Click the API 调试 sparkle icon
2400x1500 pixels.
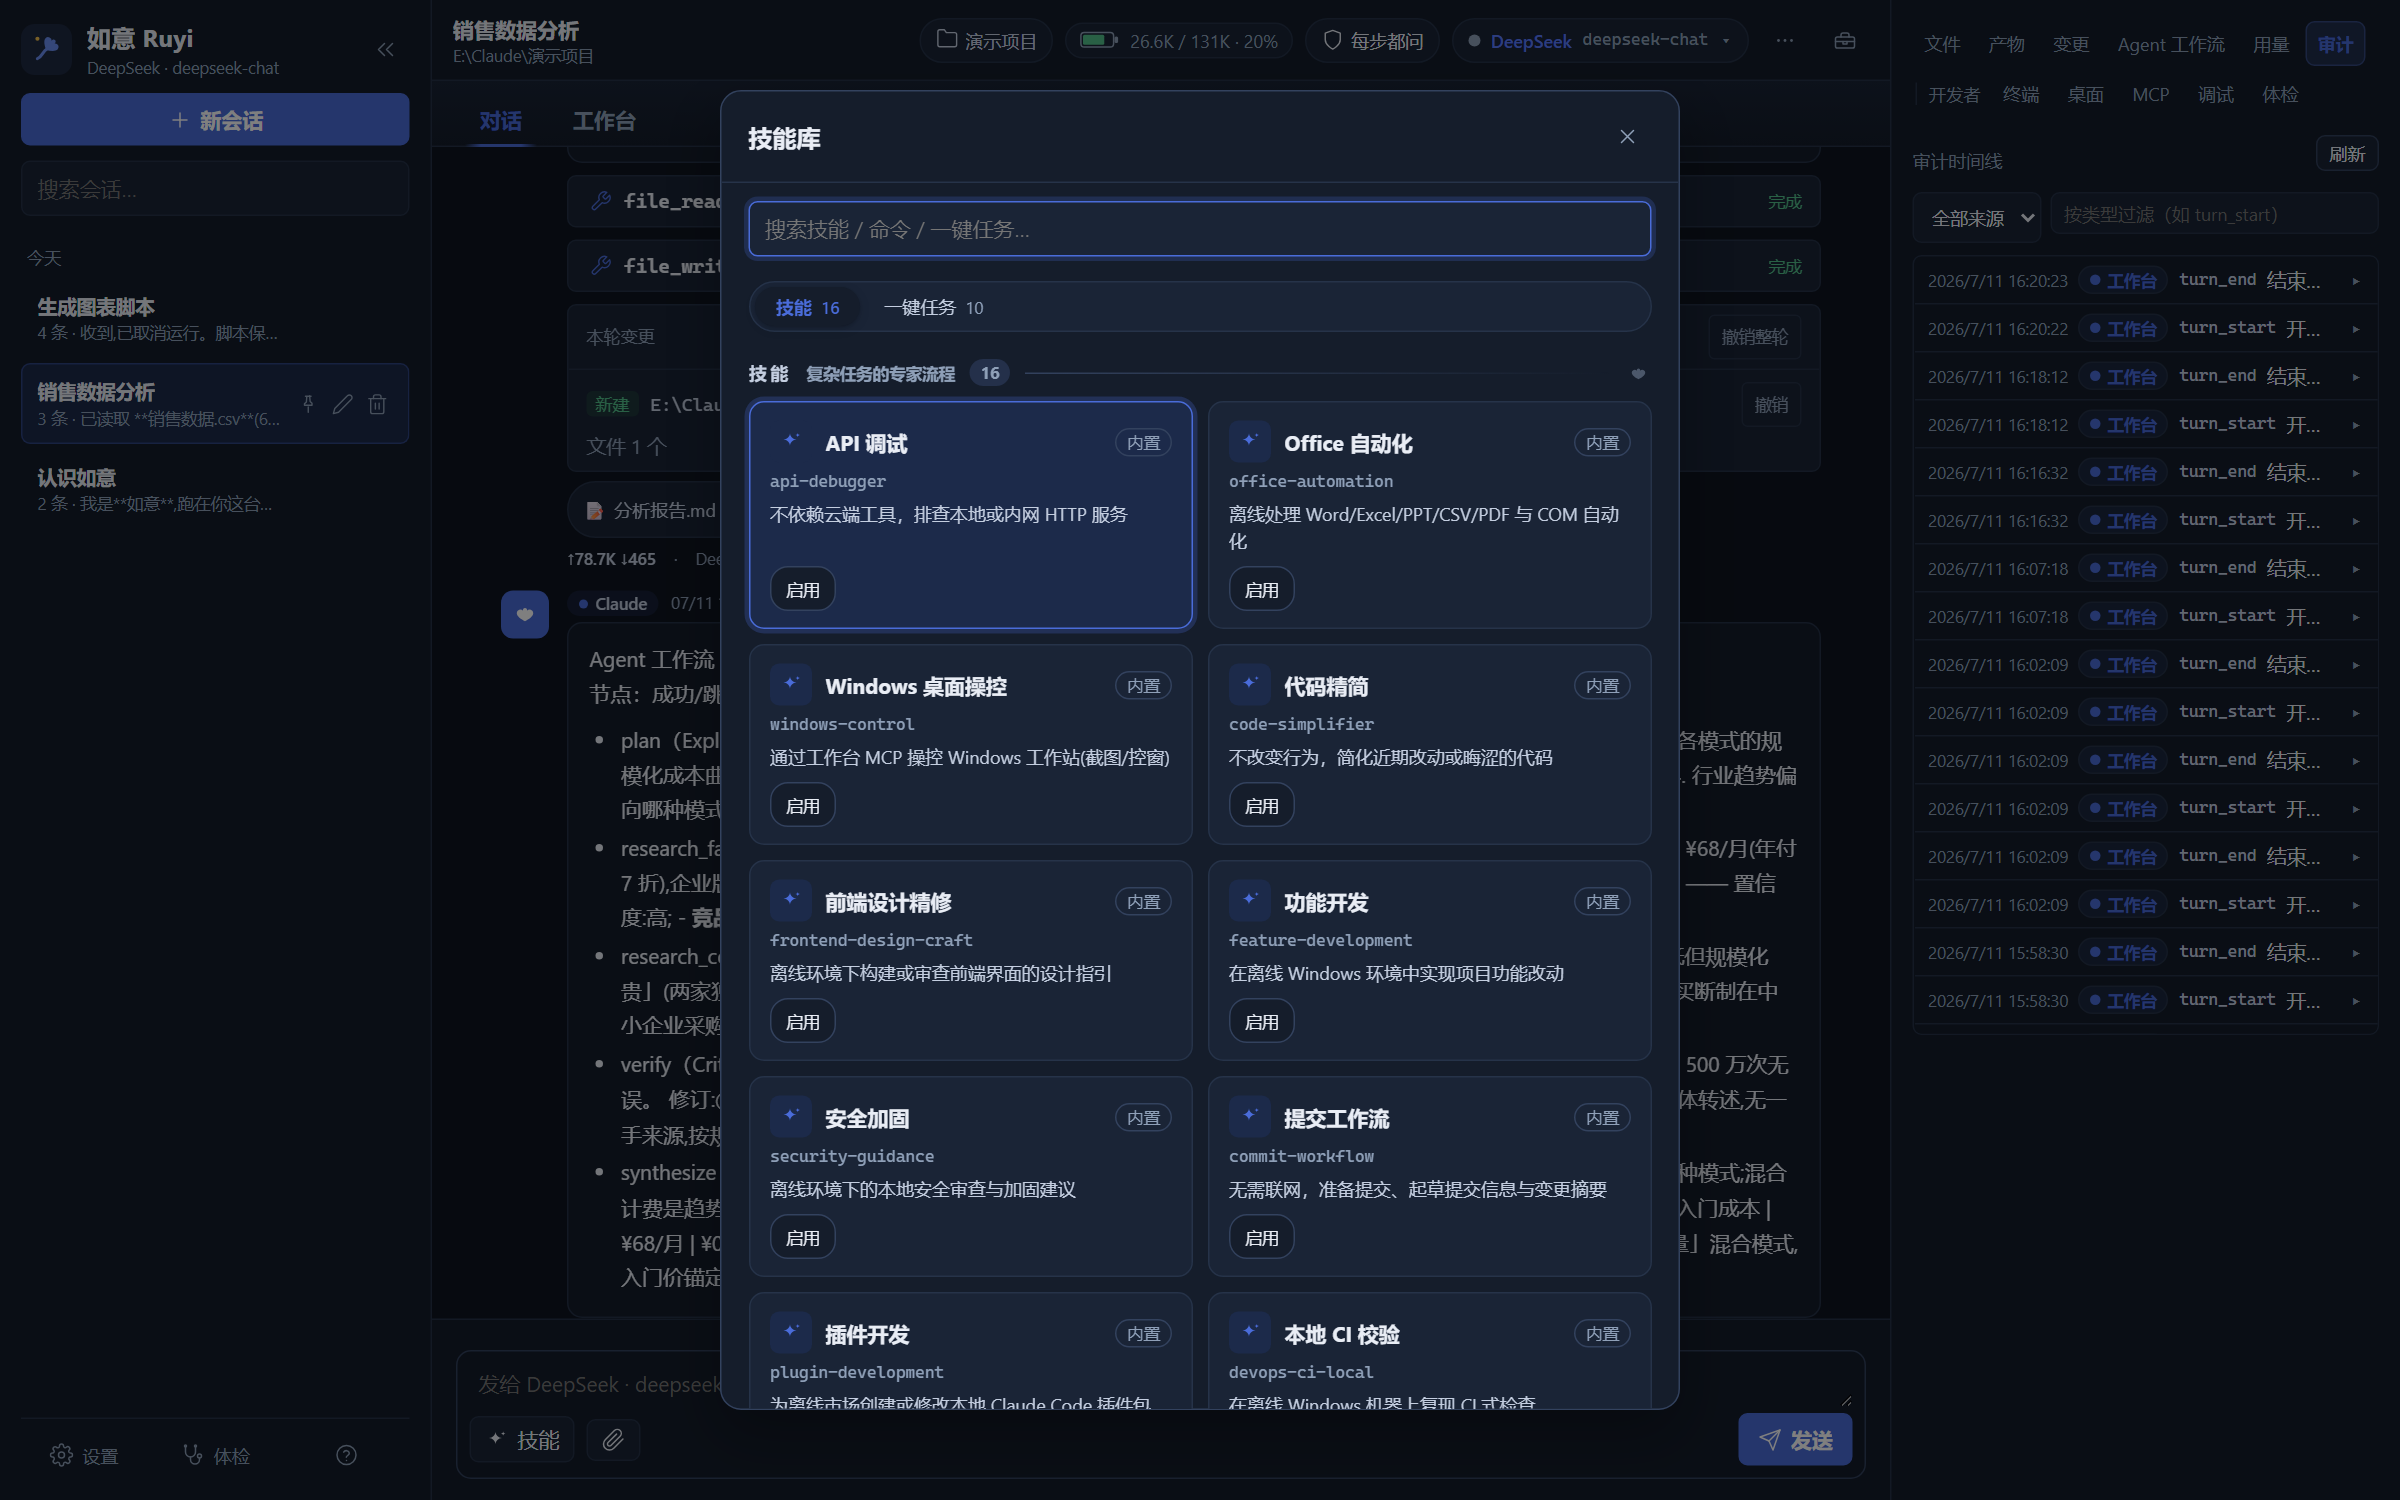tap(791, 440)
